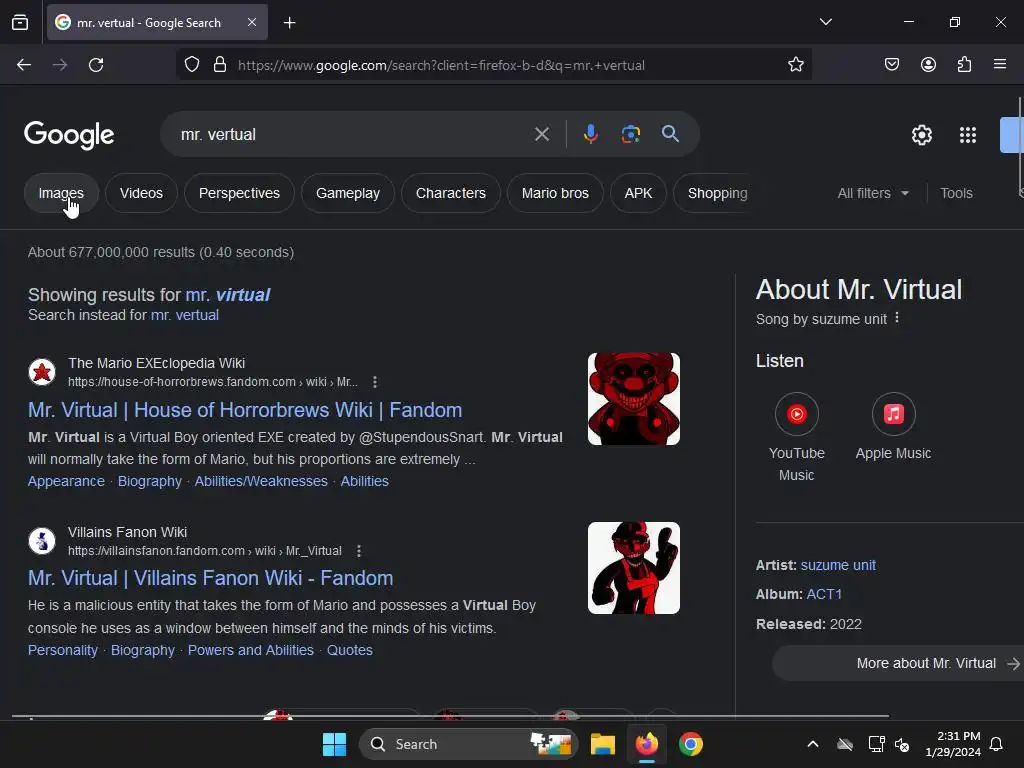Open the Firefox View icon
The height and width of the screenshot is (768, 1024).
[x=20, y=23]
